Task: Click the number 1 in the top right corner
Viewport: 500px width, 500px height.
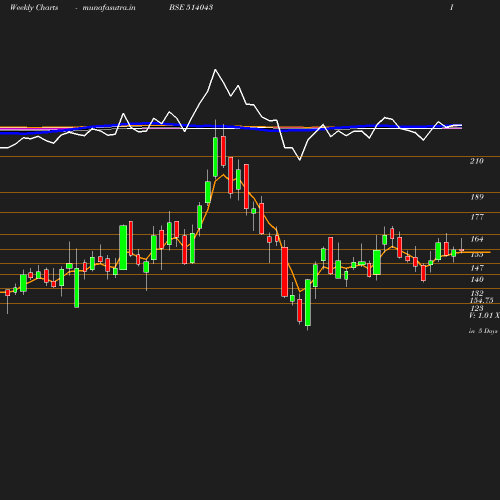Action: click(452, 7)
